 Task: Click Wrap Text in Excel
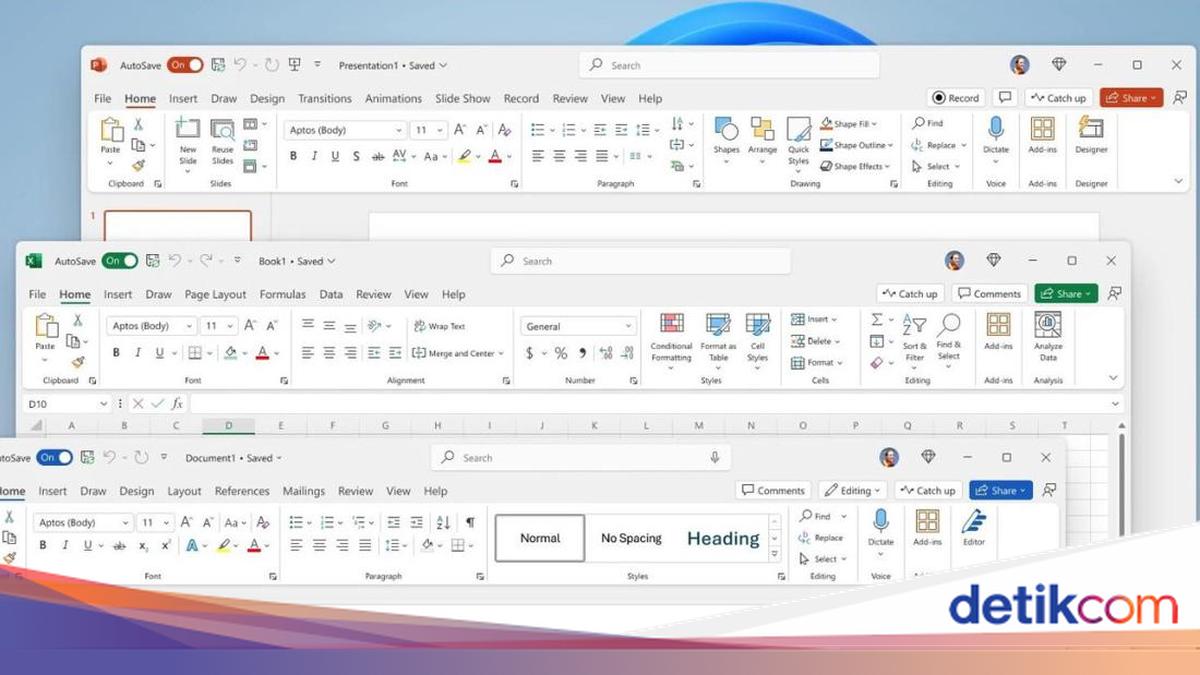(x=439, y=326)
